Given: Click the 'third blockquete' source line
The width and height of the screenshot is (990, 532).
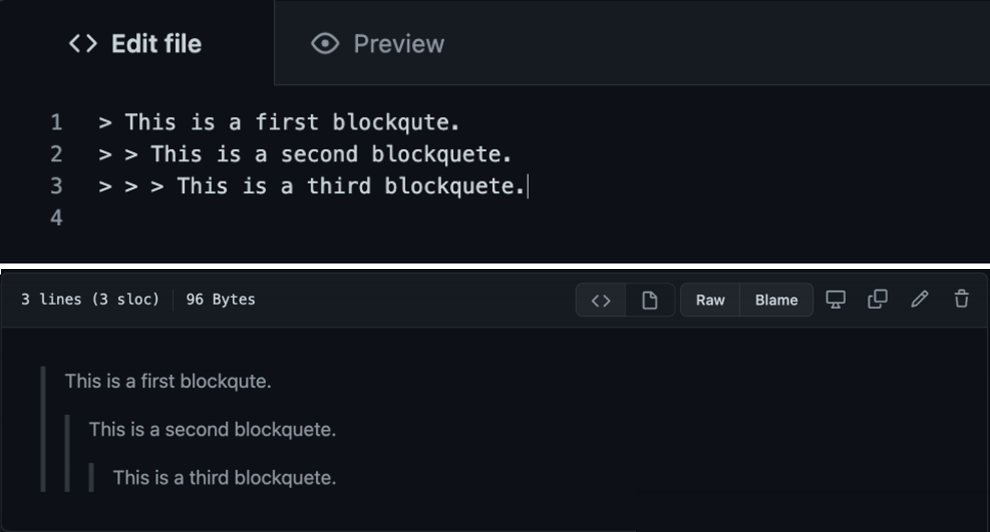Looking at the screenshot, I should pyautogui.click(x=350, y=187).
